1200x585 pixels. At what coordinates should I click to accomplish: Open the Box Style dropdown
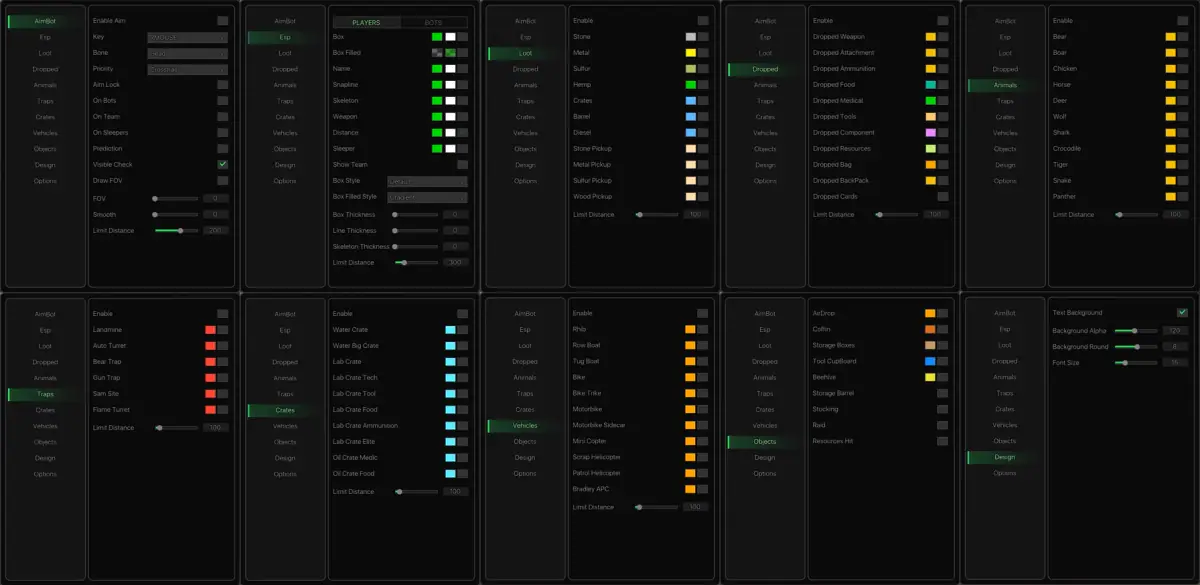428,182
